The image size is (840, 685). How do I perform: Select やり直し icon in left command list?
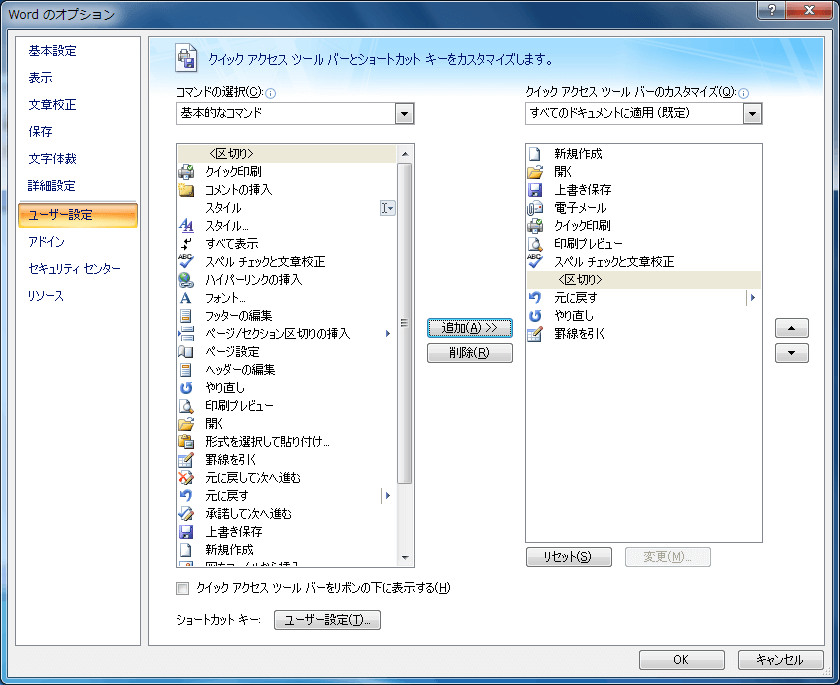click(x=186, y=388)
